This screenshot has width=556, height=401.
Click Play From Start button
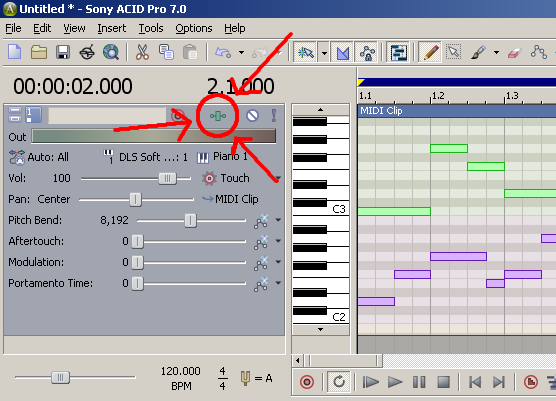[x=371, y=382]
